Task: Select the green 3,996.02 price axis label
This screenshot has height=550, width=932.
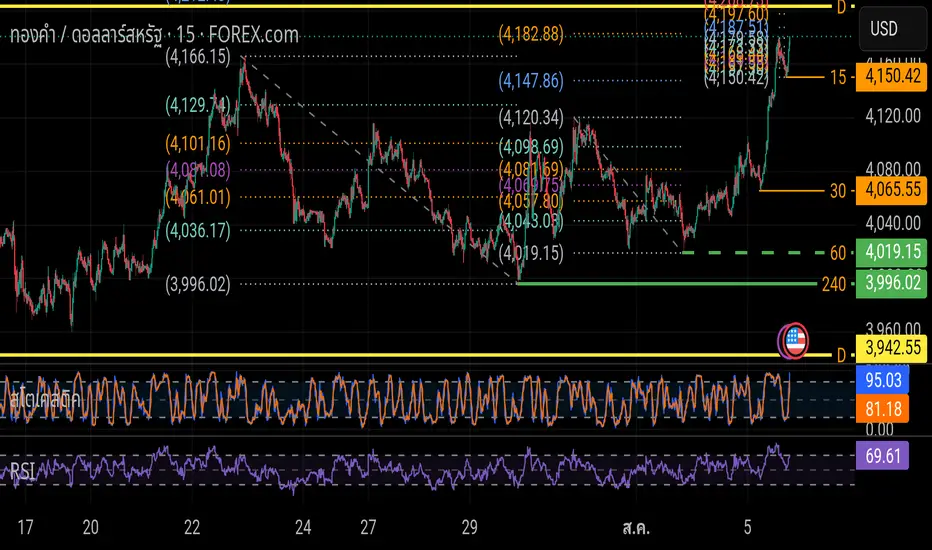Action: click(892, 283)
